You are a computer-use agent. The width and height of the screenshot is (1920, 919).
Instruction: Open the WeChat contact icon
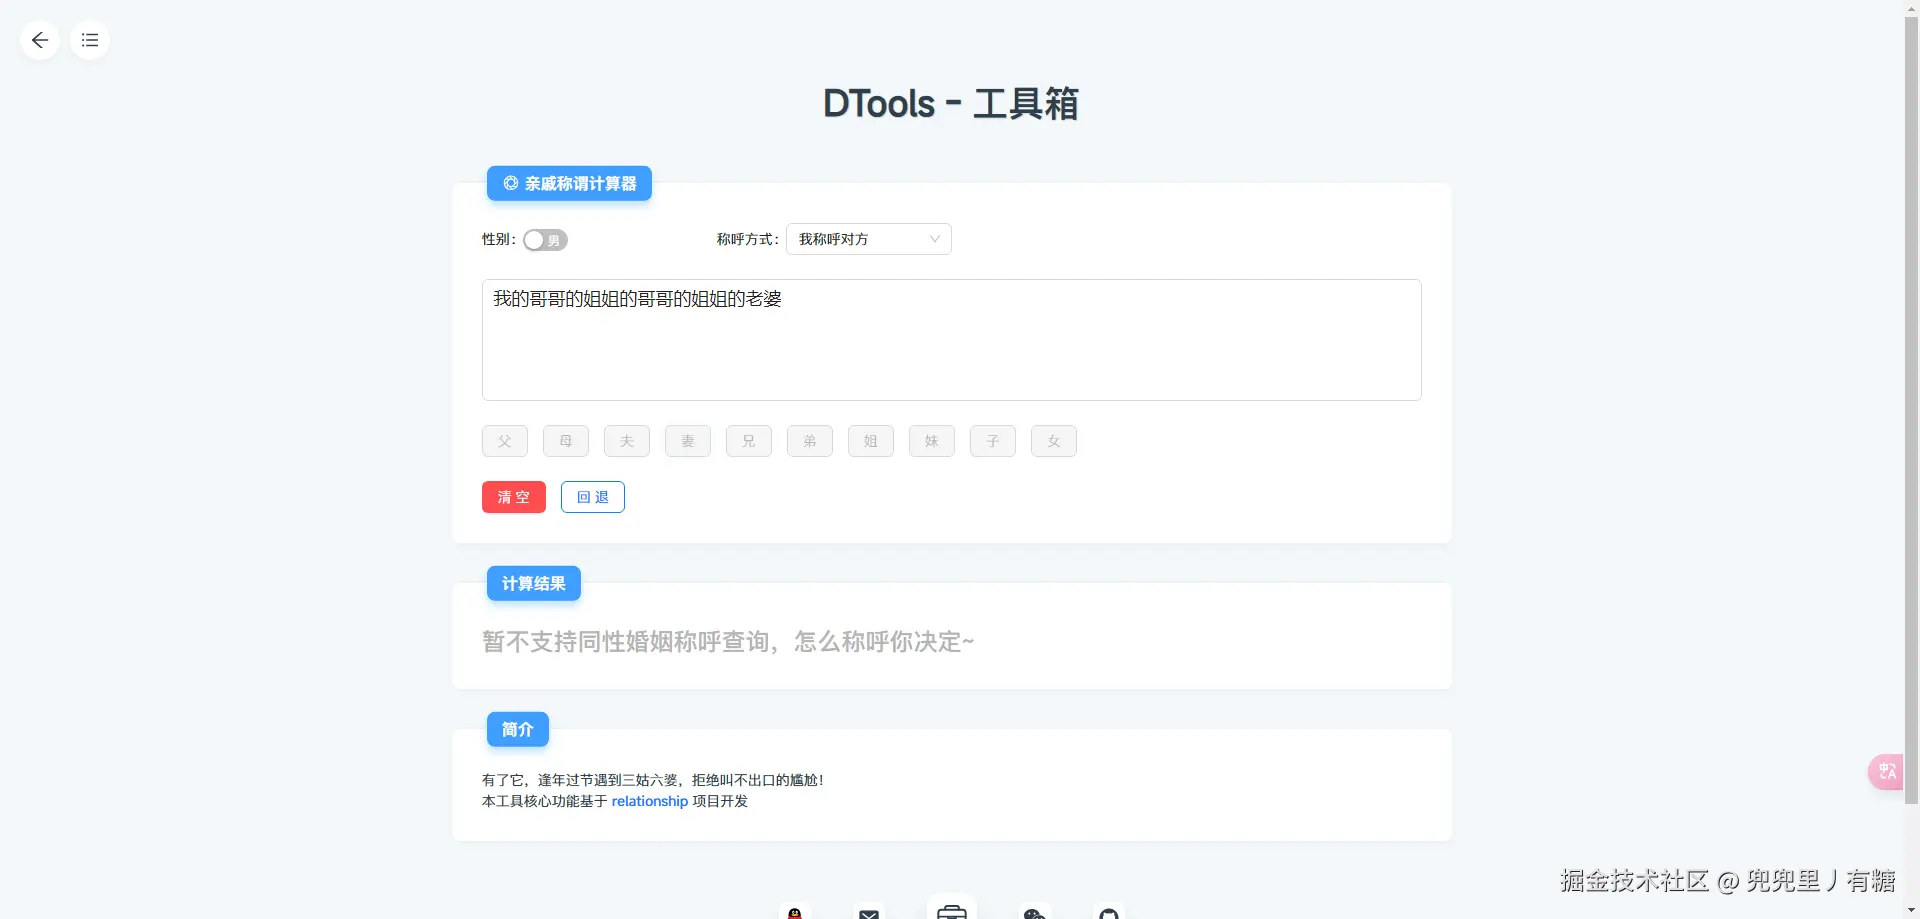(1035, 911)
